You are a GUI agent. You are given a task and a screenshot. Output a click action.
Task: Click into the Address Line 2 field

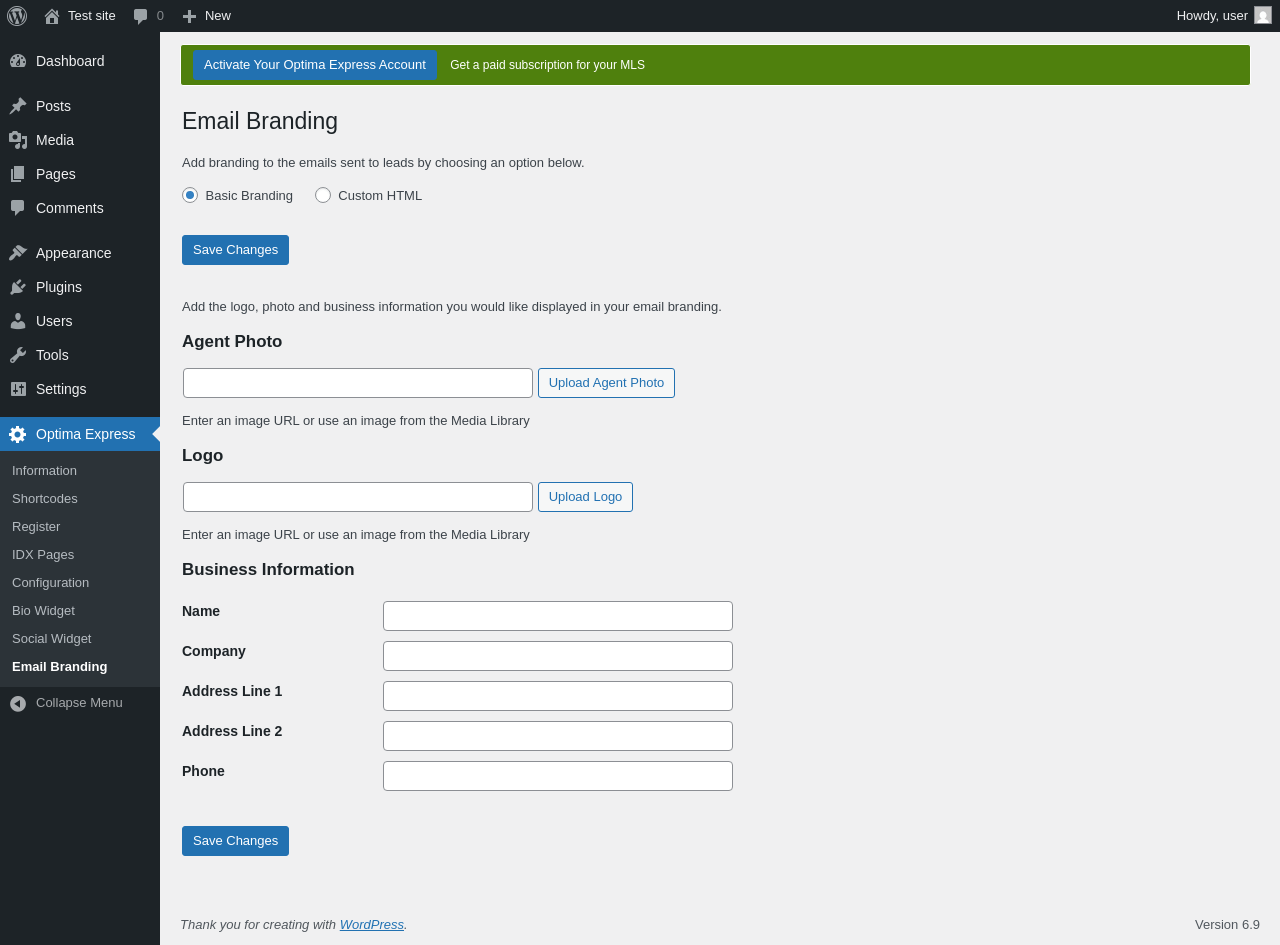pos(558,736)
